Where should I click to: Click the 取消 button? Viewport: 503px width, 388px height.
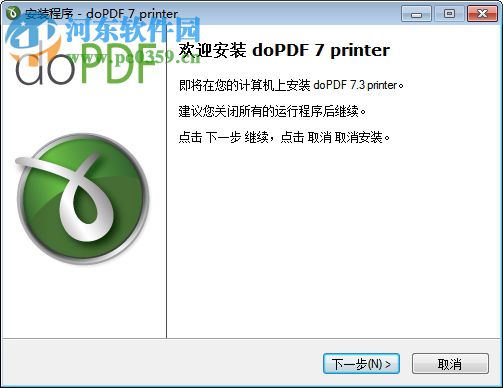tap(450, 364)
